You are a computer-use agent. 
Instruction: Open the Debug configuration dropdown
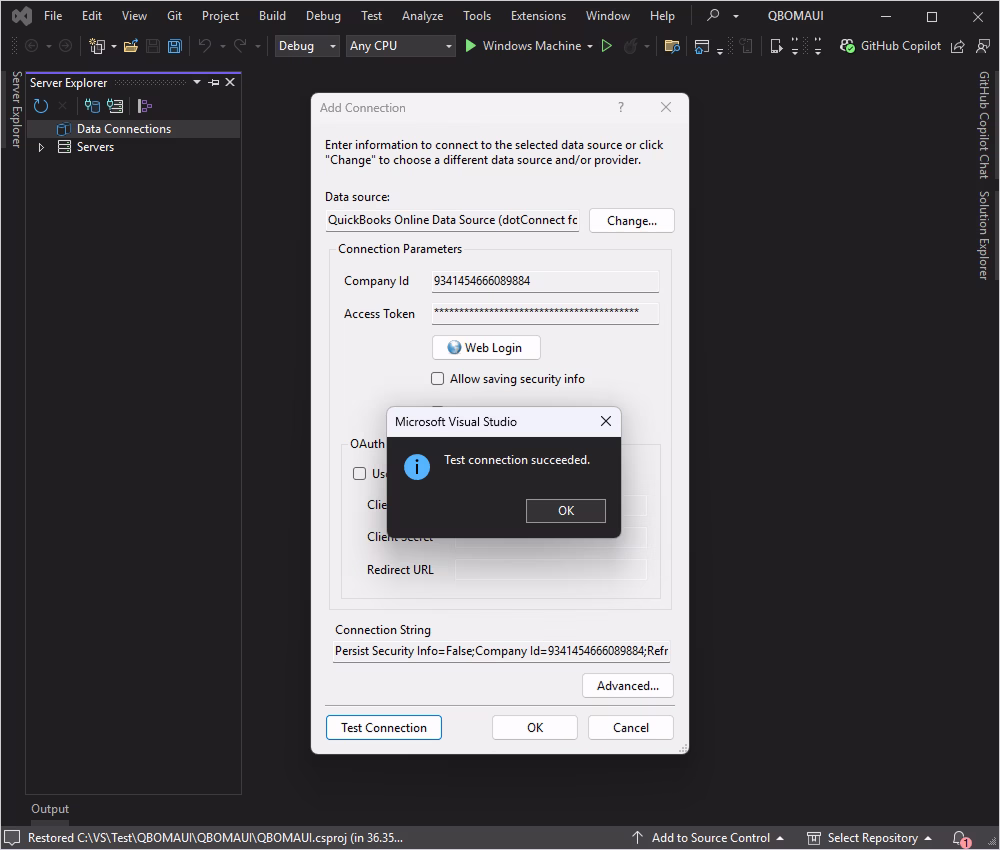(x=307, y=46)
